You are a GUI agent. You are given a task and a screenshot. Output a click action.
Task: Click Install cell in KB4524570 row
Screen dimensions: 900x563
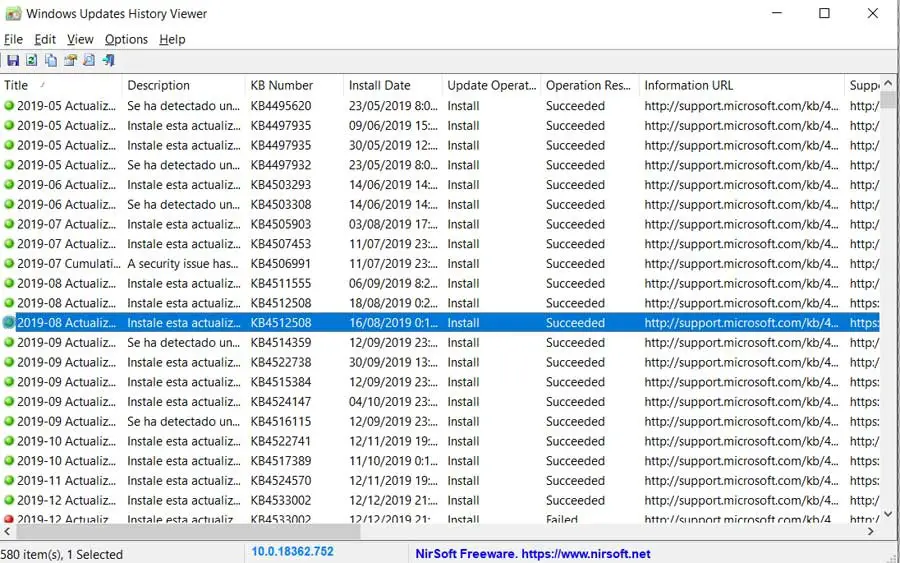tap(463, 480)
